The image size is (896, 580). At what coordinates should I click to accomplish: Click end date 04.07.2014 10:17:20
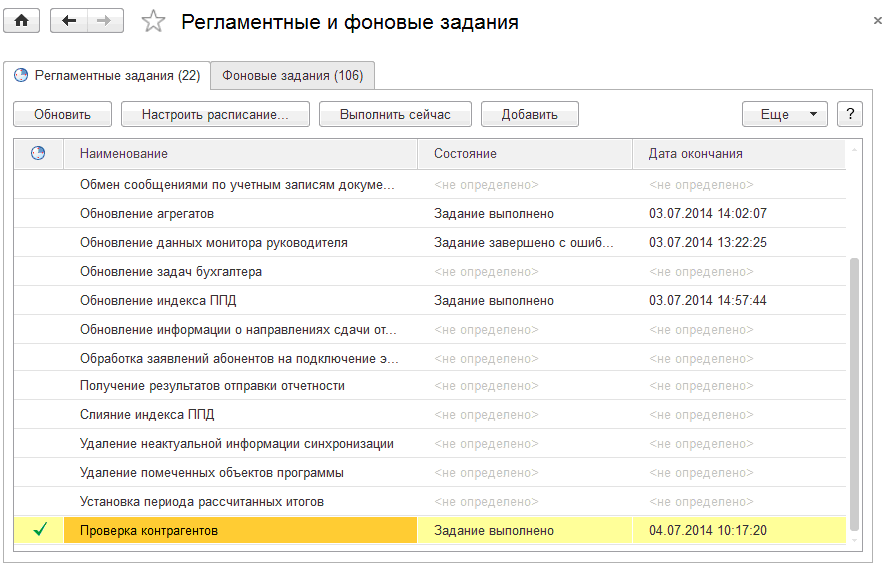(708, 530)
